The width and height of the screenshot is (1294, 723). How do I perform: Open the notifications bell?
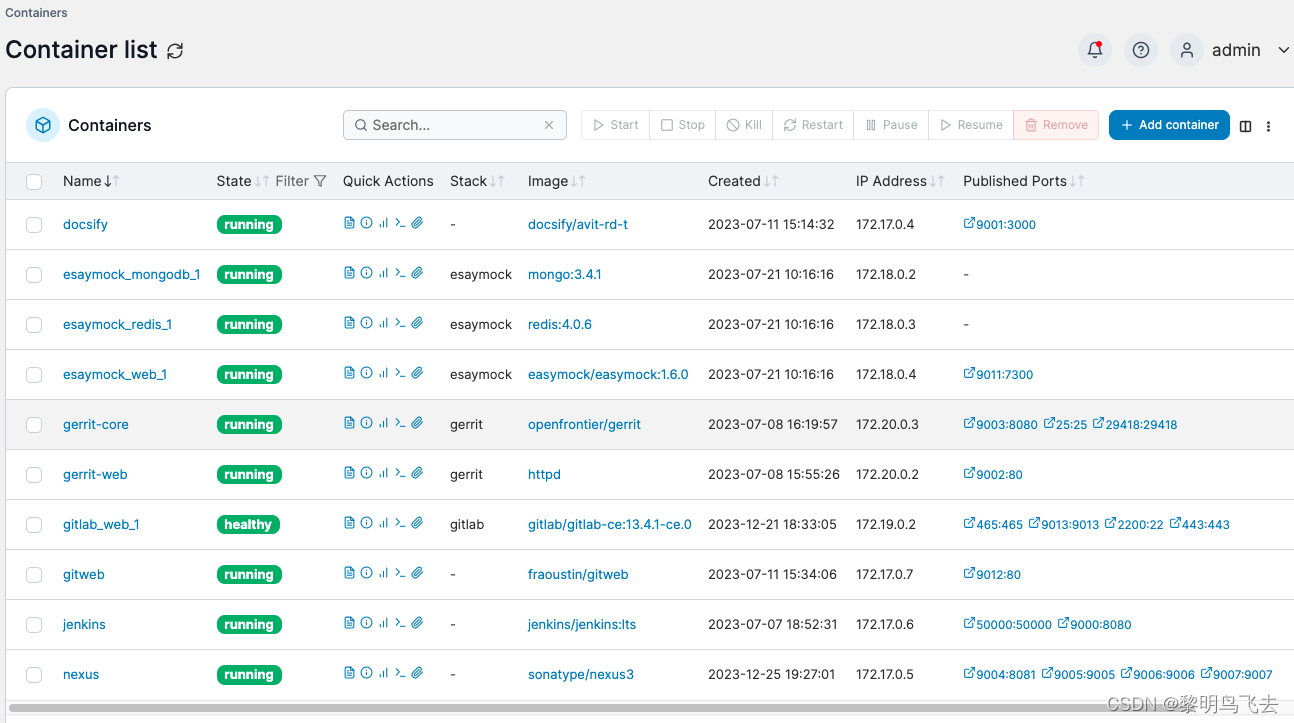pos(1095,50)
